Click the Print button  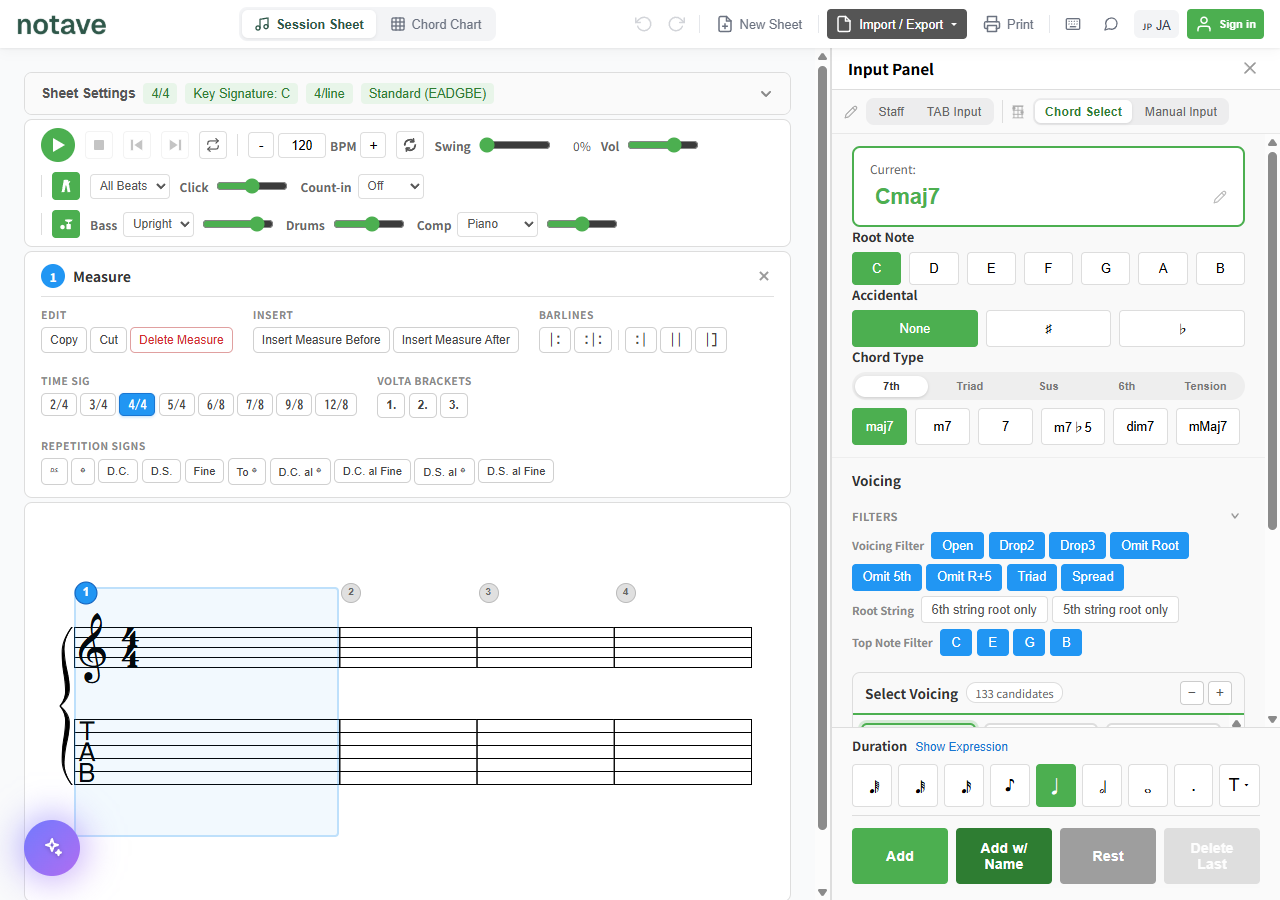tap(1009, 24)
